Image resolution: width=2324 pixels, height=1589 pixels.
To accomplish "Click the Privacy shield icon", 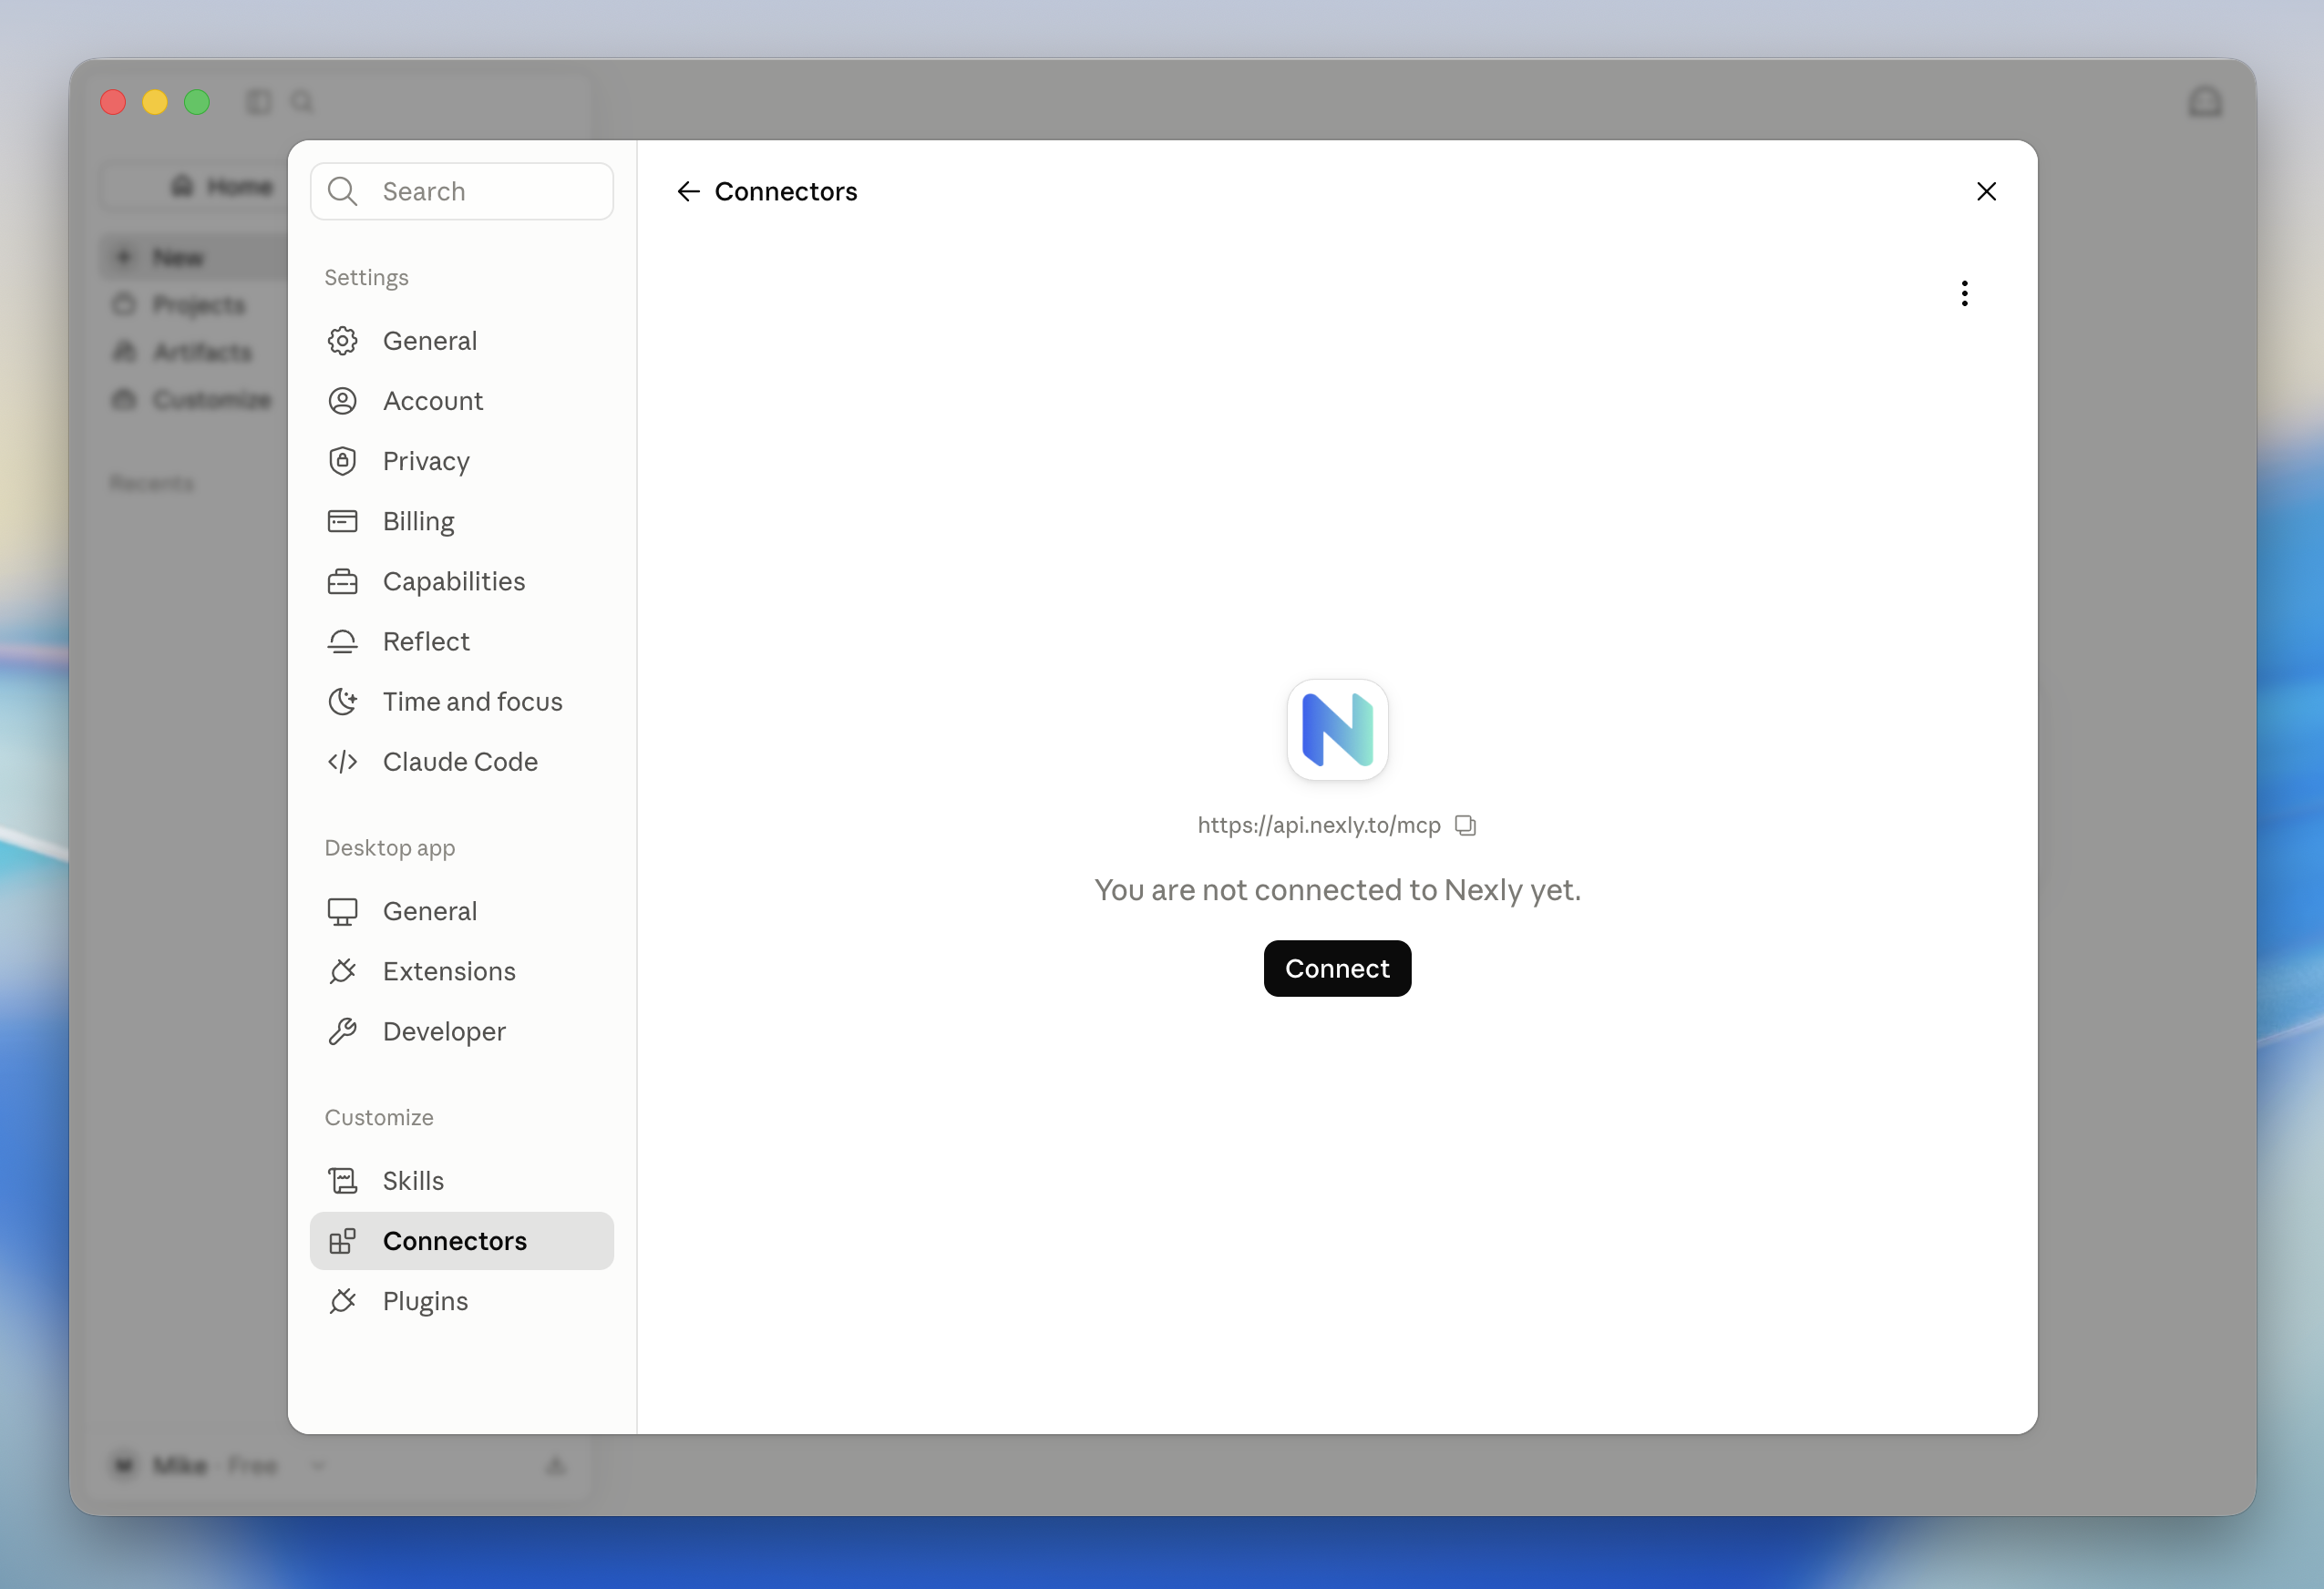I will click(342, 461).
